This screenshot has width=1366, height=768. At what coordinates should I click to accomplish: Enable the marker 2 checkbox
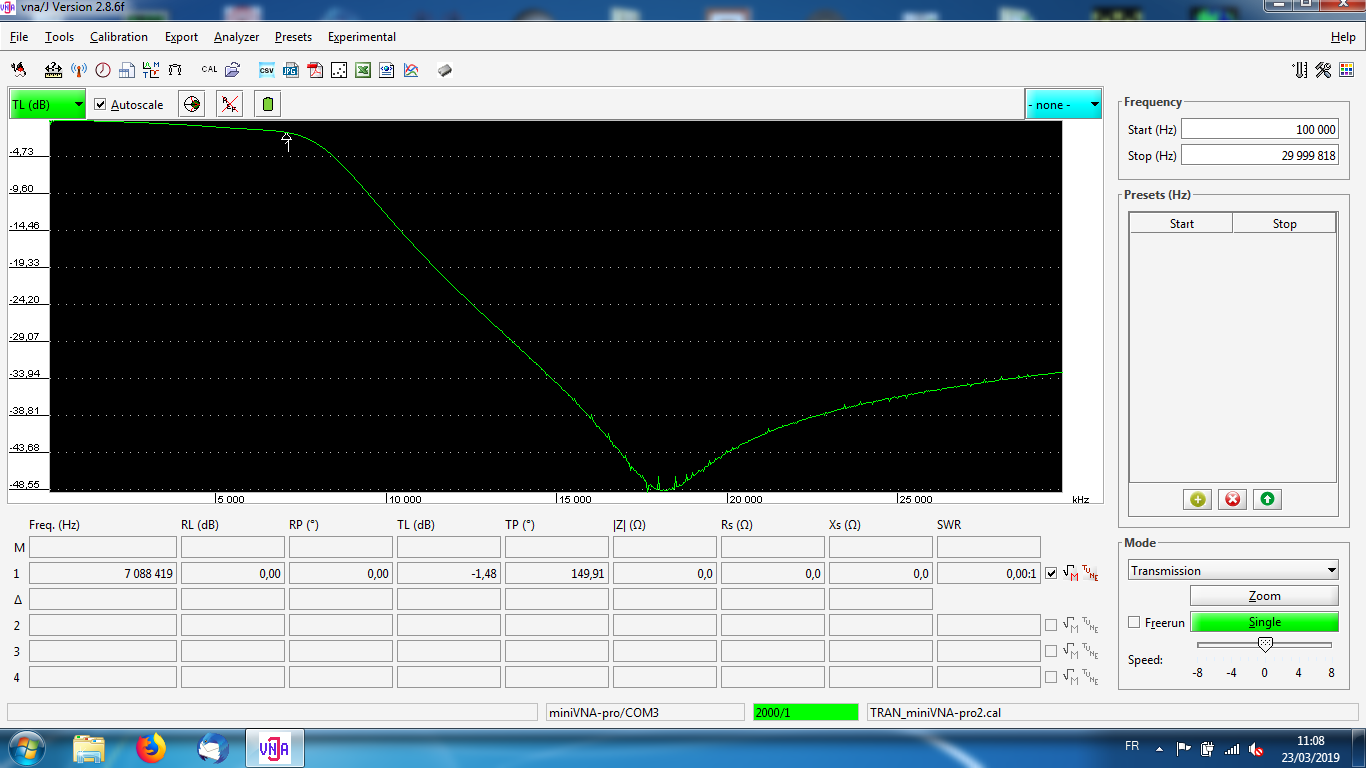click(1051, 625)
